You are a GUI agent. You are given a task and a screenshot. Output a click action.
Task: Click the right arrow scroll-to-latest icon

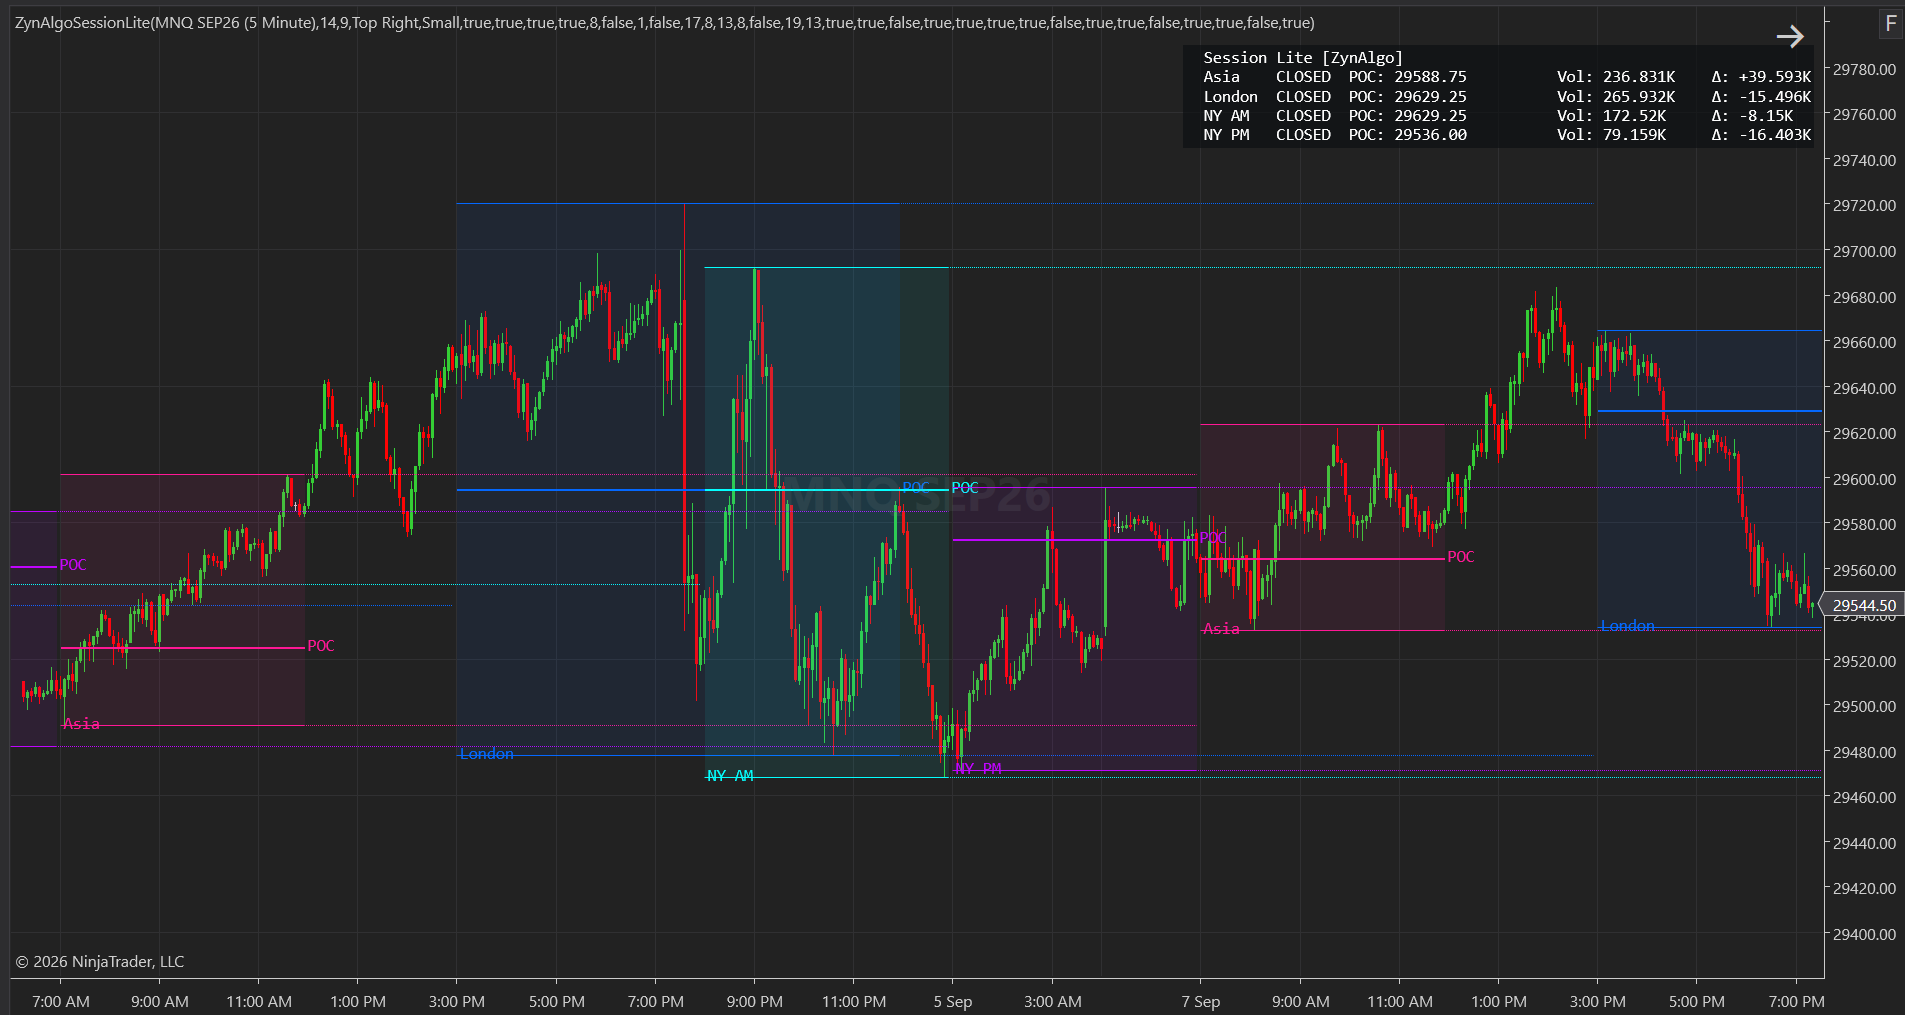point(1790,37)
